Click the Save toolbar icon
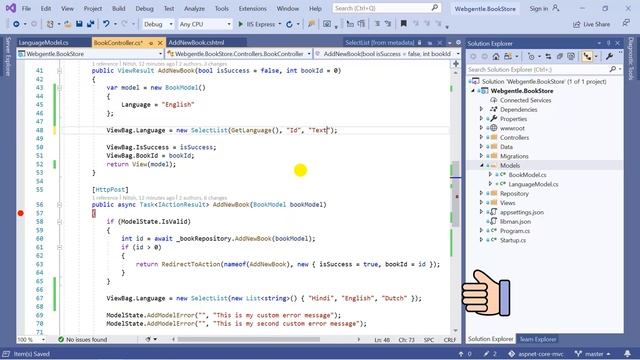The height and width of the screenshot is (360, 640). [x=79, y=24]
